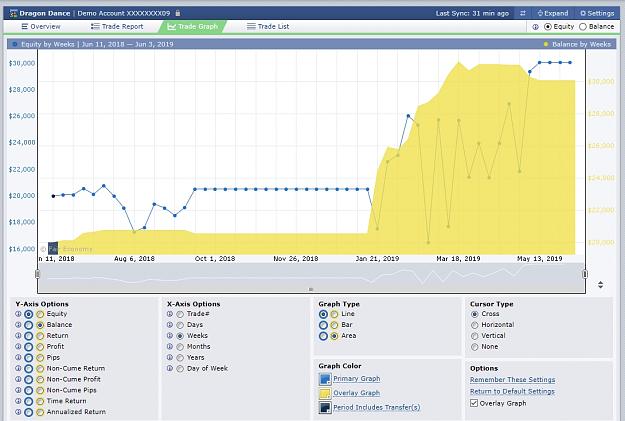This screenshot has height=421, width=625.
Task: Click the Overlay Graph yellow color swatch
Action: [x=325, y=393]
